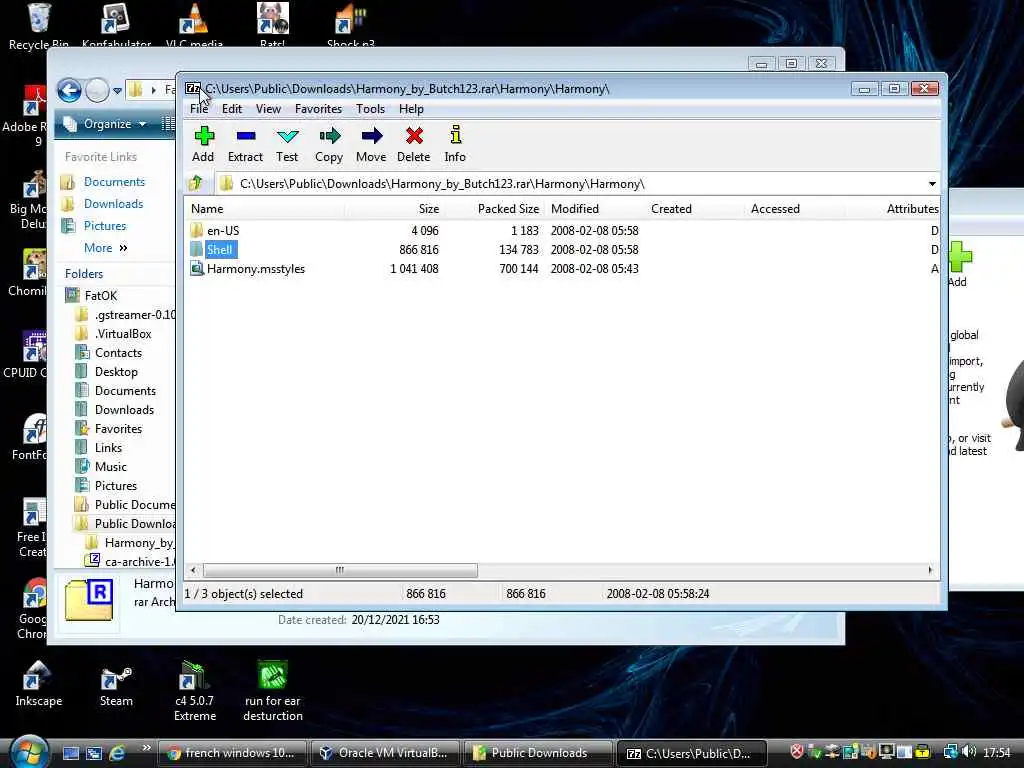The image size is (1024, 768).
Task: Click the scrollbar left arrow in 7-Zip
Action: [193, 570]
